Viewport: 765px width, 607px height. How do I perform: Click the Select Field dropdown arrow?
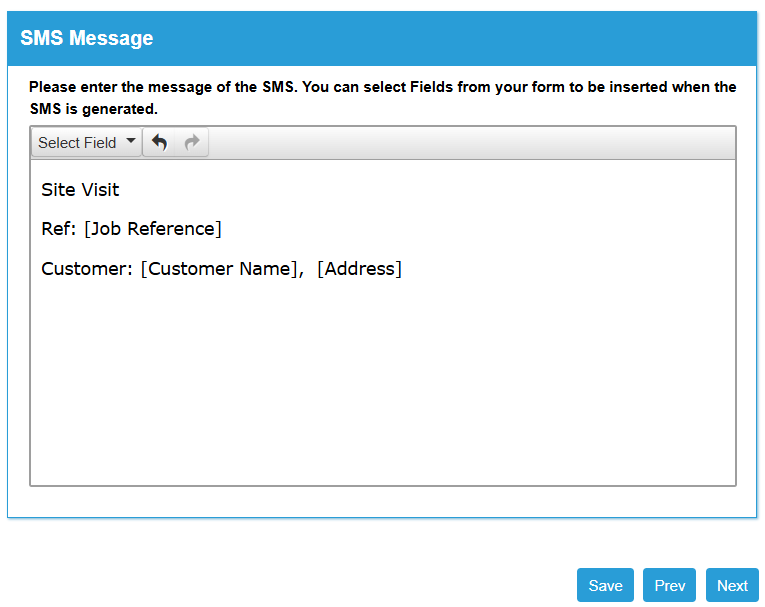point(130,141)
